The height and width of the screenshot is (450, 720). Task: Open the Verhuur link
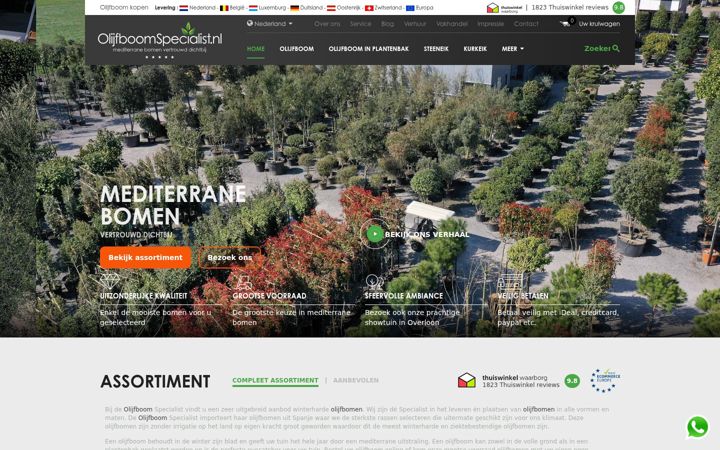click(415, 24)
